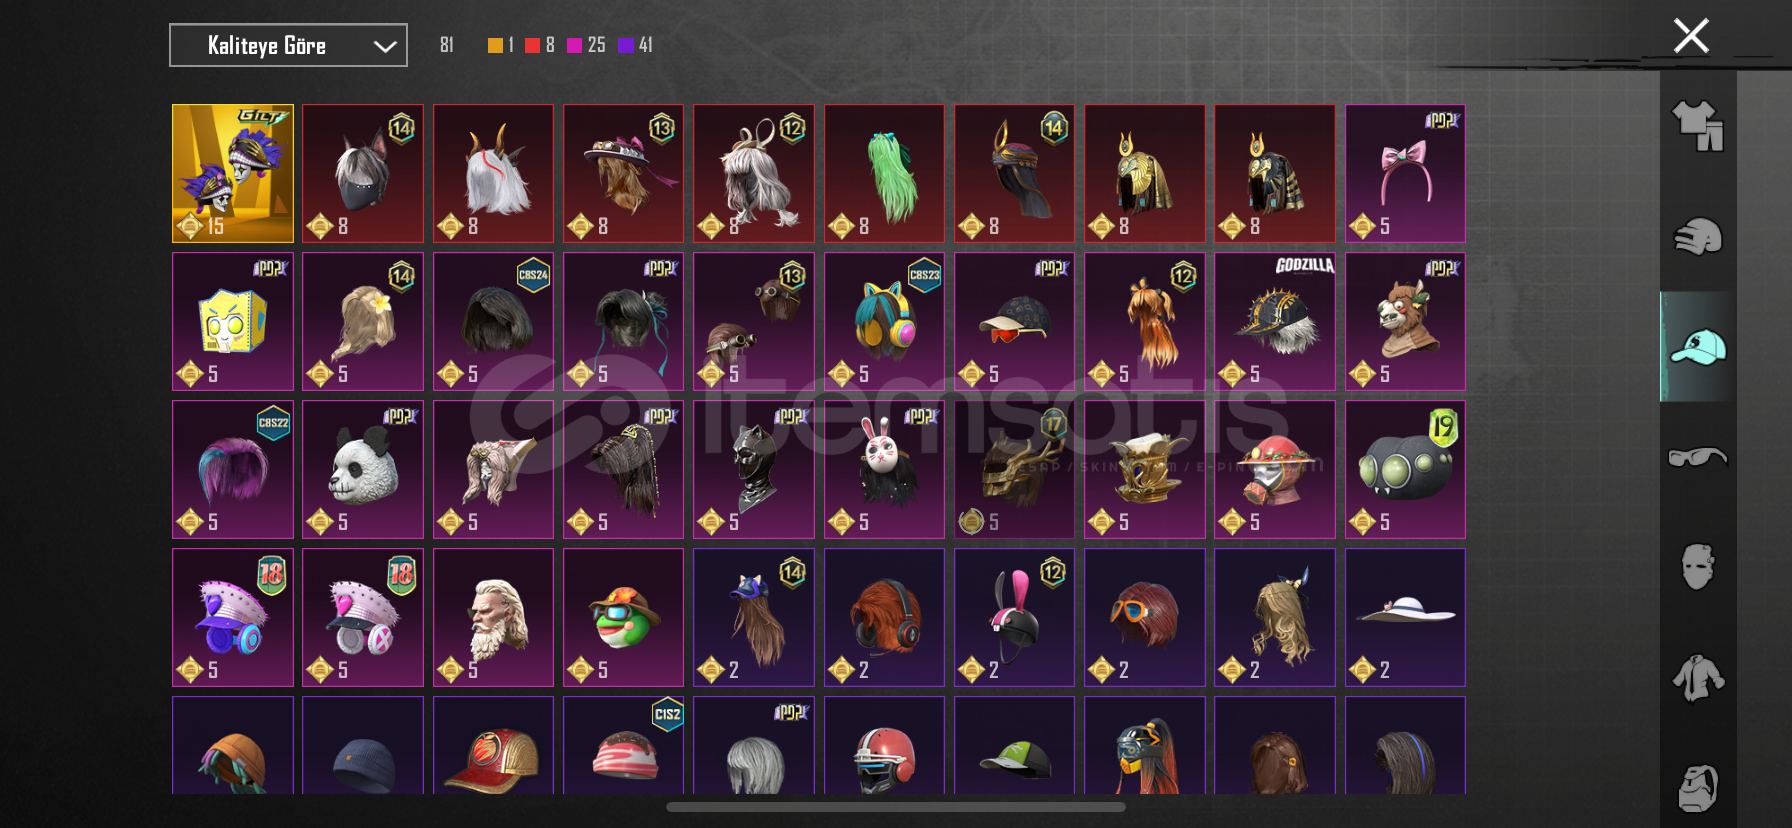Select the jacket category icon
1792x828 pixels.
click(x=1698, y=678)
